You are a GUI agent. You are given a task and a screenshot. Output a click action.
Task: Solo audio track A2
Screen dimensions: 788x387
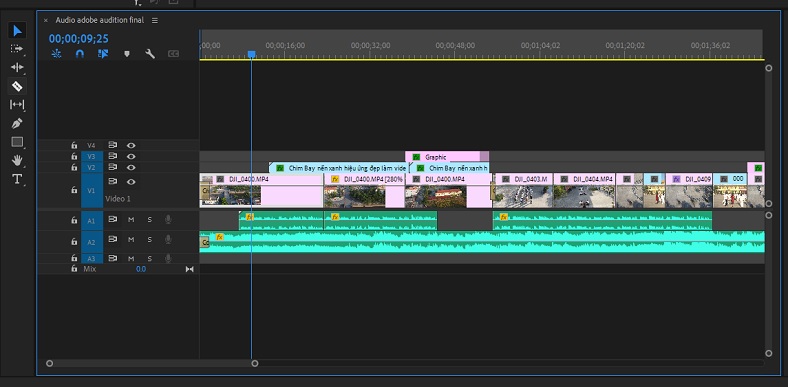pos(149,240)
